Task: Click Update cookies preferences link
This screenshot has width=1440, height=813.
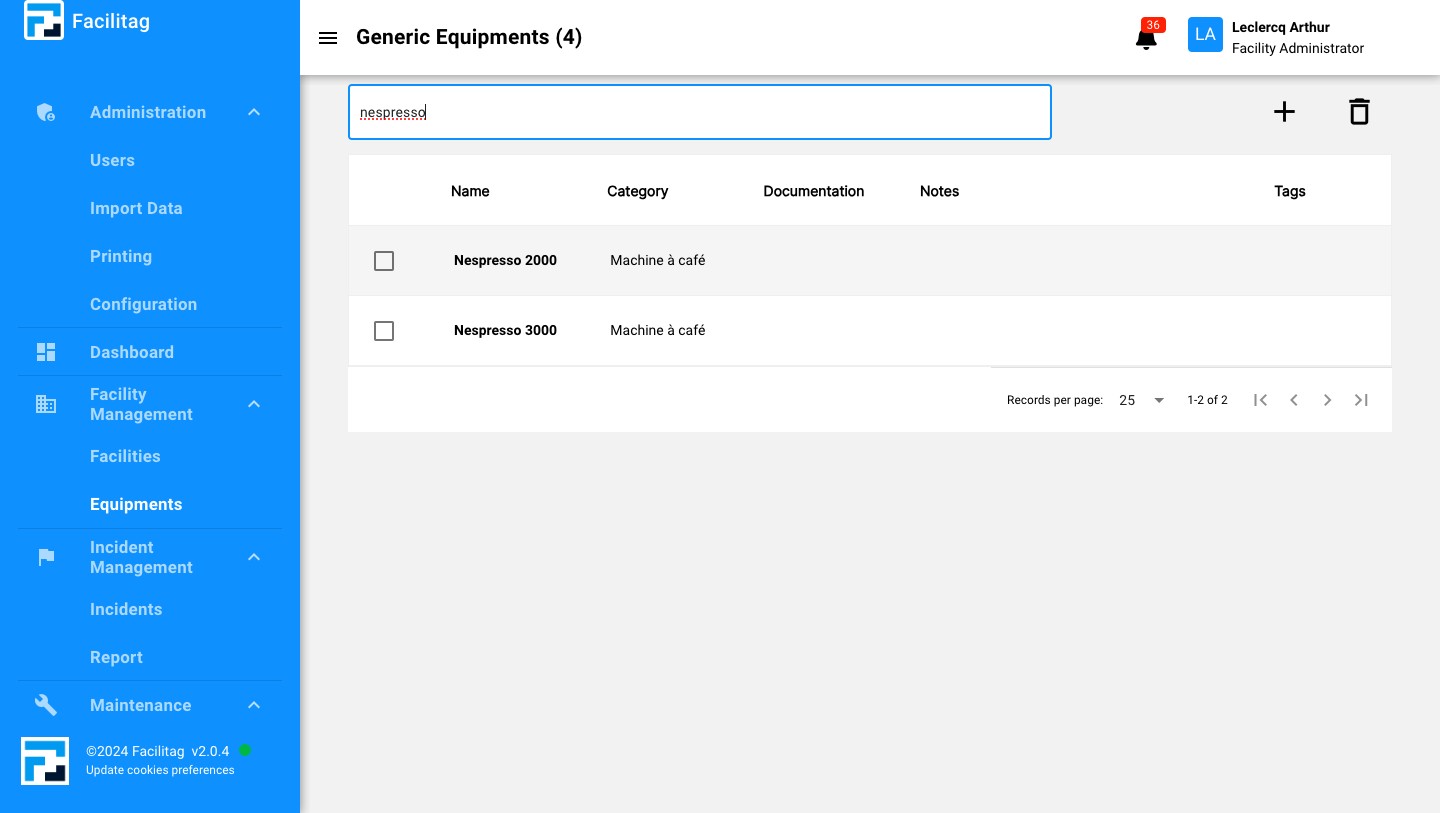Action: pyautogui.click(x=160, y=770)
